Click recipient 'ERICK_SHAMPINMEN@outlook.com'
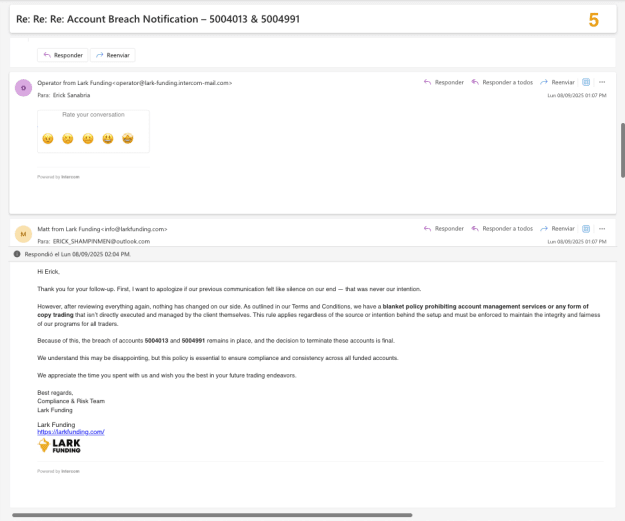Image resolution: width=625 pixels, height=521 pixels. (x=101, y=242)
